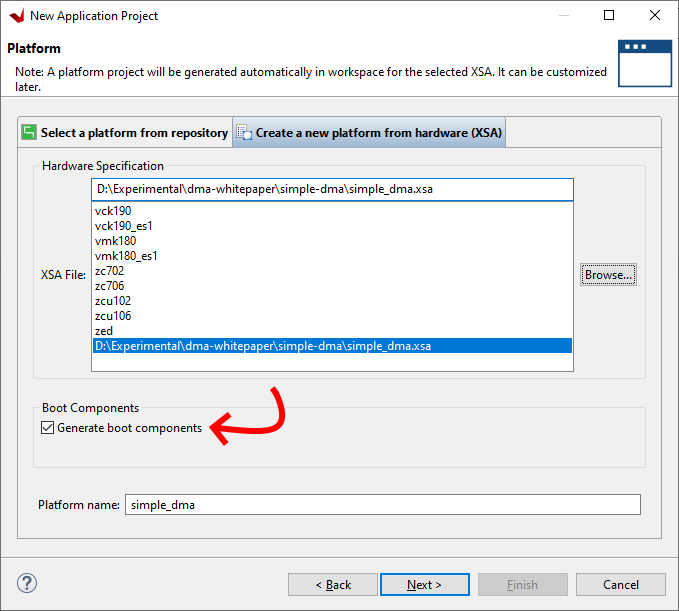Switch to Select a platform from repository tab
Viewport: 679px width, 611px height.
coord(125,133)
